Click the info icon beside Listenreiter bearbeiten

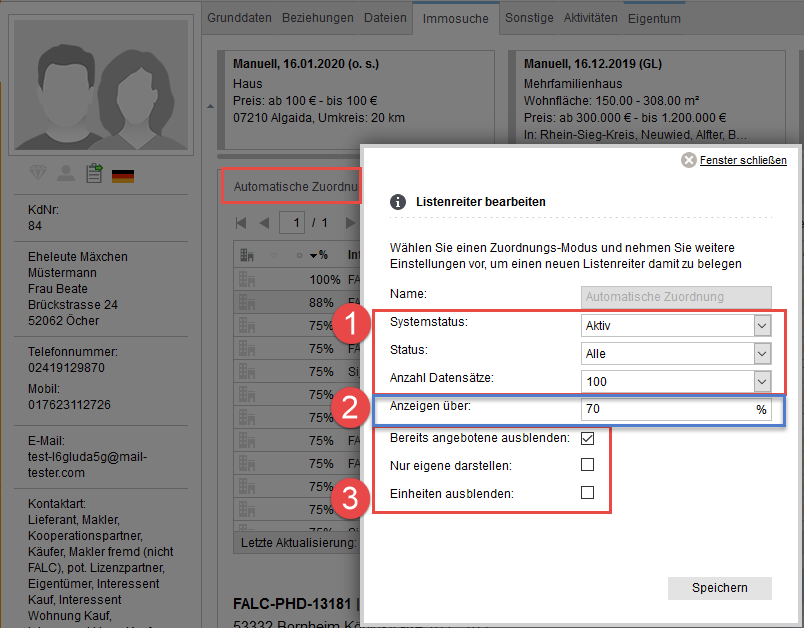397,201
